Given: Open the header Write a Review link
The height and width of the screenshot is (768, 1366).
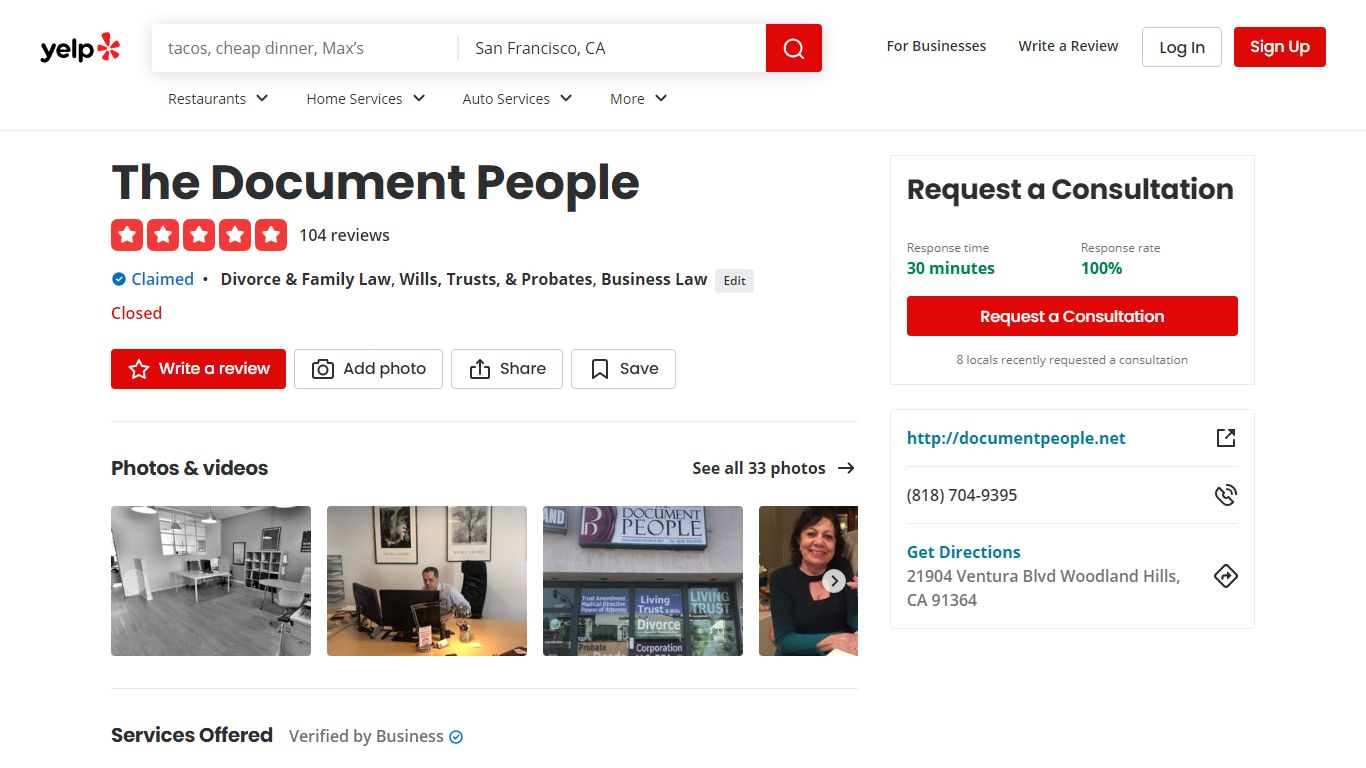Looking at the screenshot, I should pyautogui.click(x=1068, y=46).
